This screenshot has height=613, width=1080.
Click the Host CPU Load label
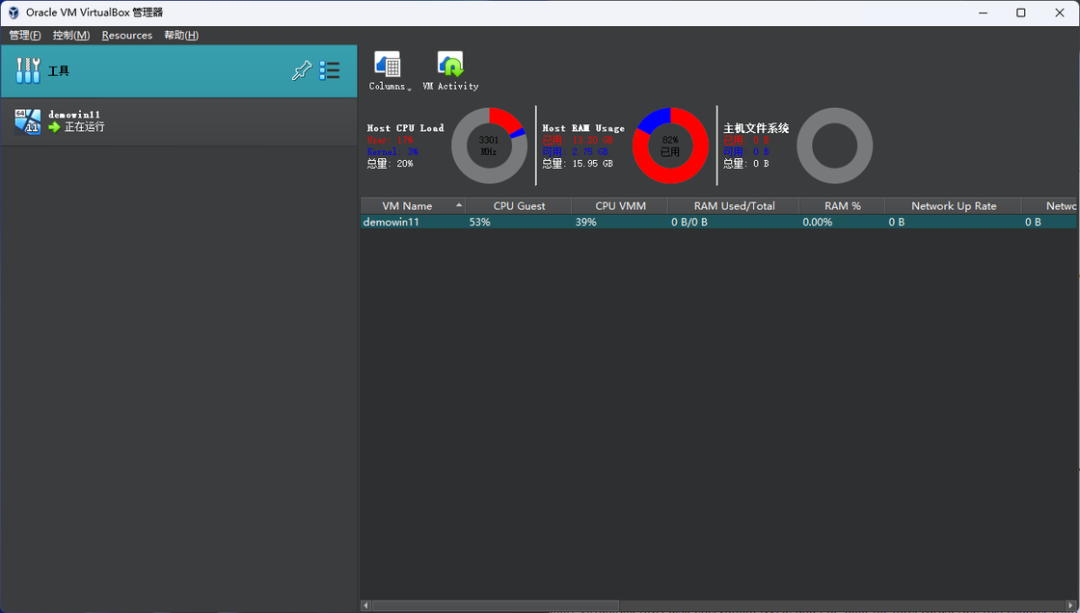[406, 128]
